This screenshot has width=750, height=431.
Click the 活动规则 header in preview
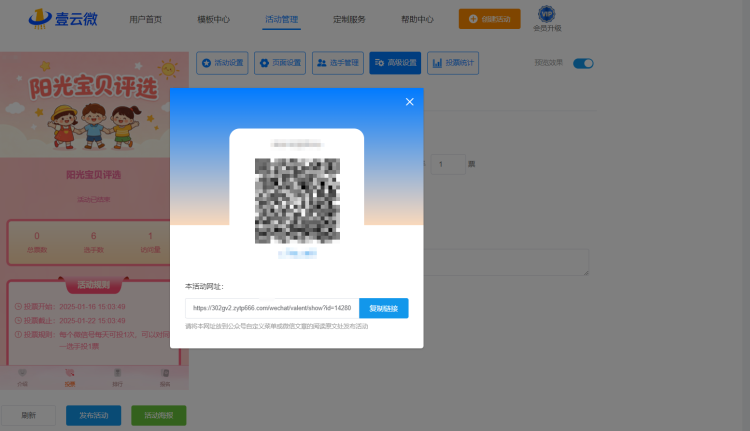click(x=93, y=285)
